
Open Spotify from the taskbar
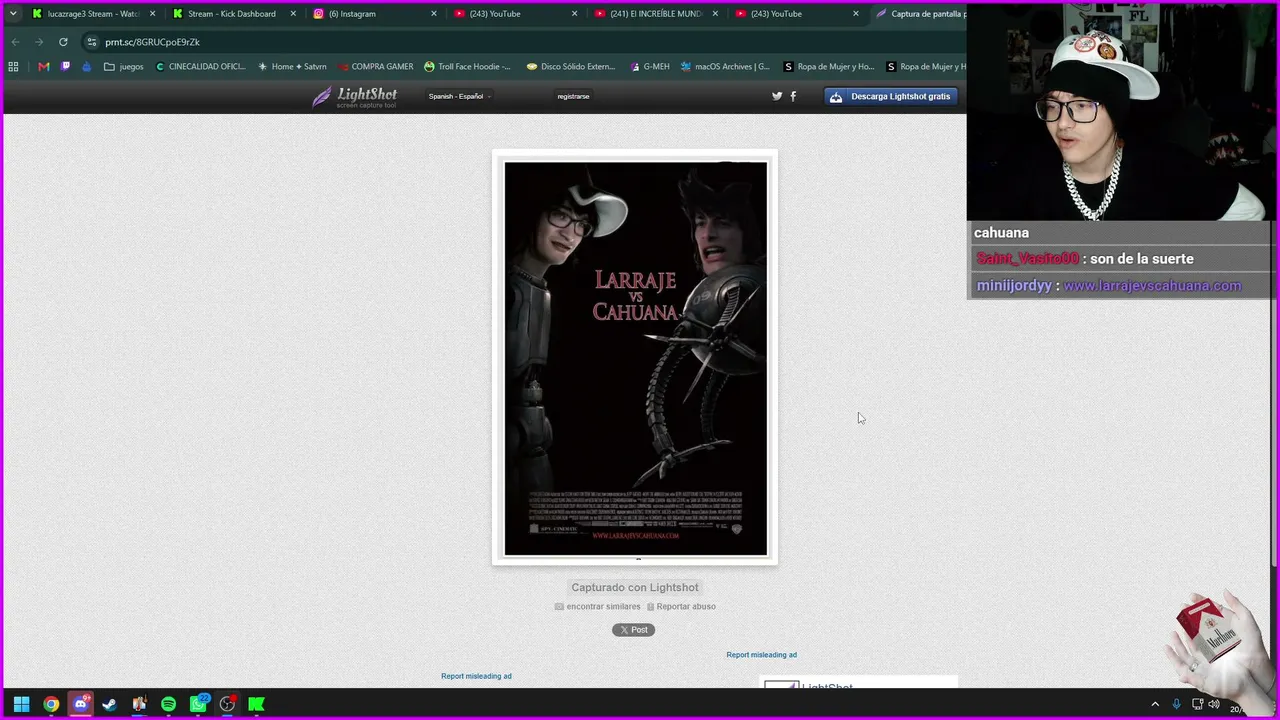168,704
